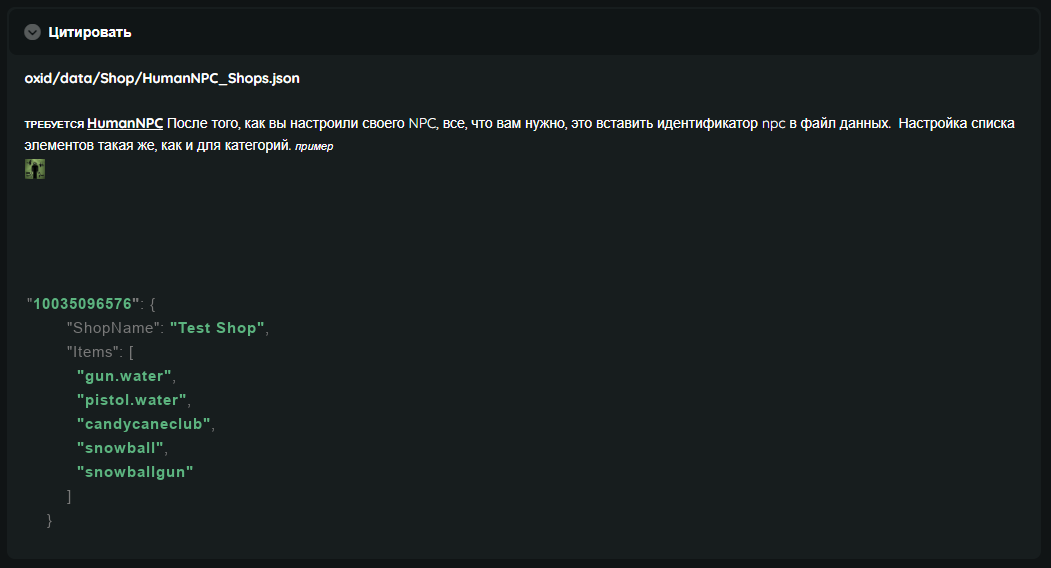The height and width of the screenshot is (568, 1051).
Task: Click the italic "пример" text
Action: [314, 146]
